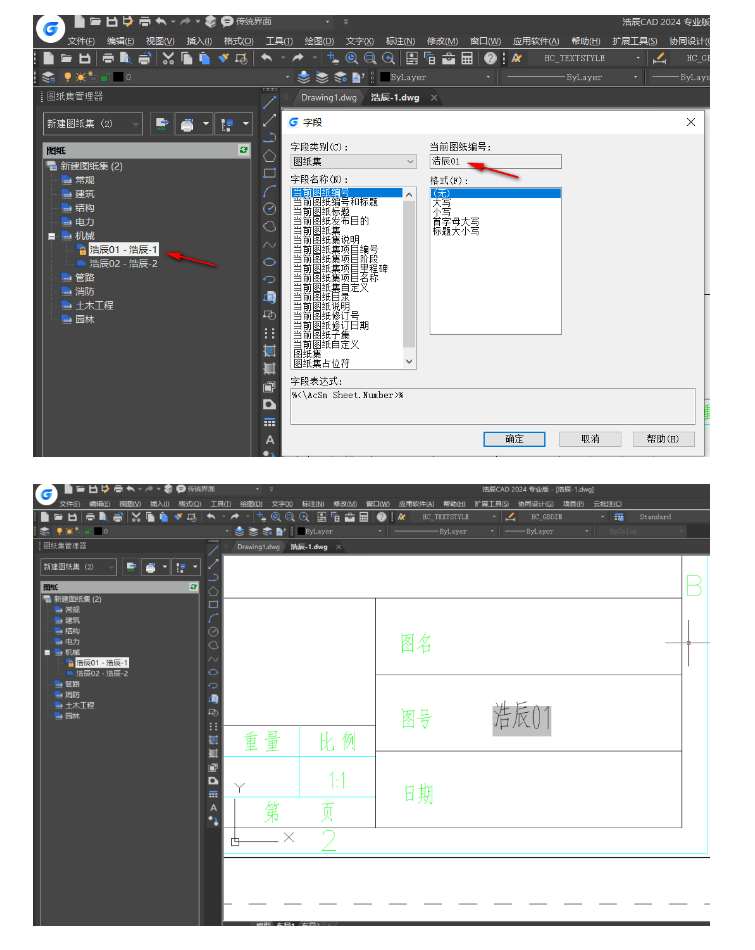The height and width of the screenshot is (950, 755).
Task: Click publish-to-DWF icon in upper sheet set manager
Action: click(x=162, y=124)
